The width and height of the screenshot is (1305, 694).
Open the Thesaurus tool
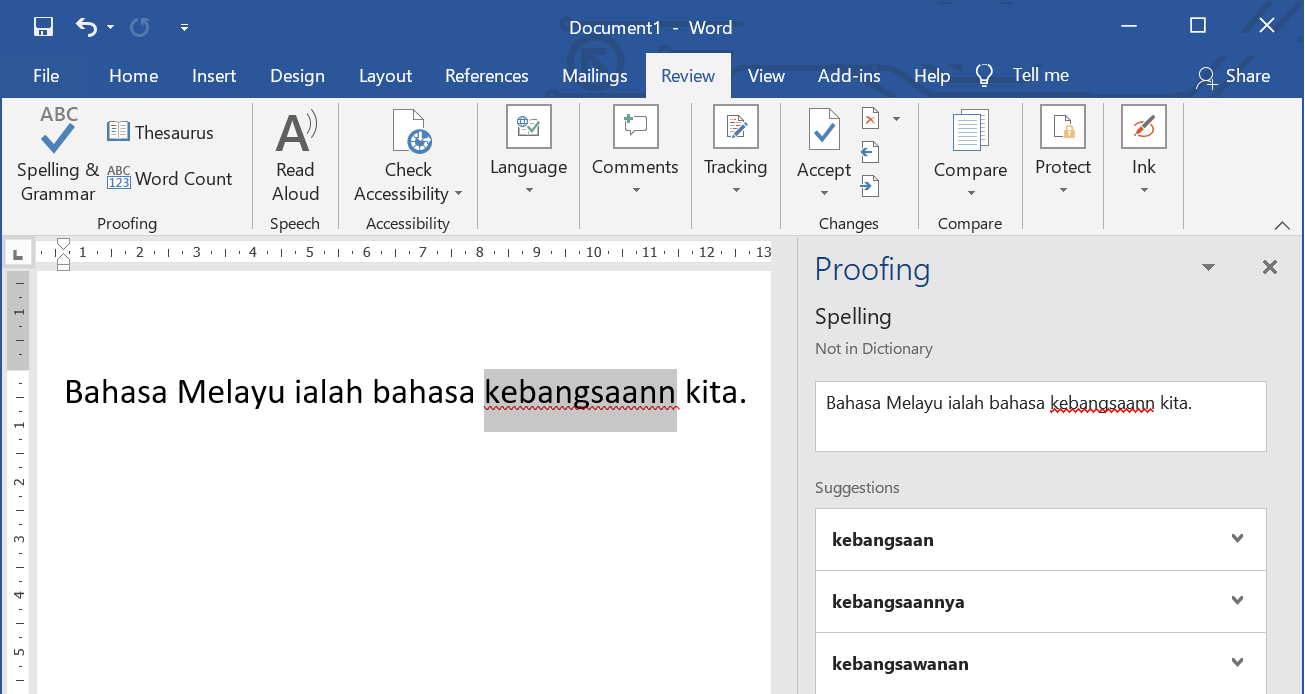click(x=160, y=132)
